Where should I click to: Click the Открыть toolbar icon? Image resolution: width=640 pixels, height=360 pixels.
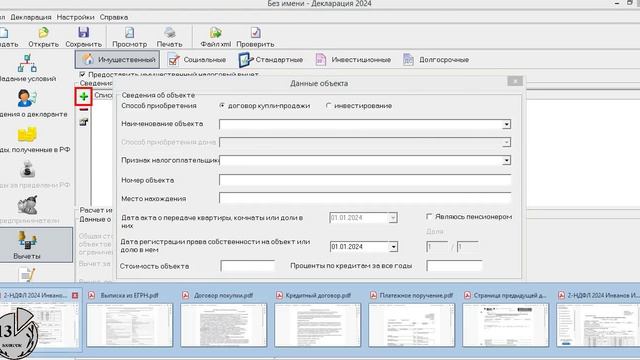(43, 33)
